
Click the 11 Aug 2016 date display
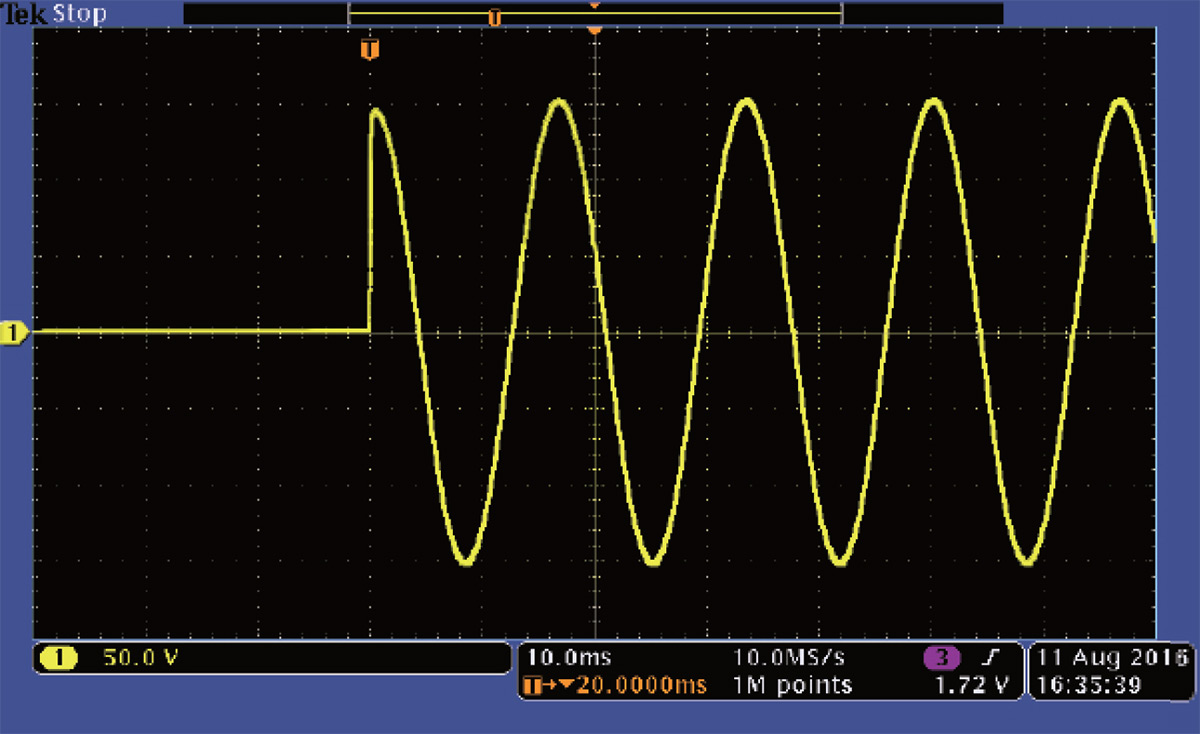1110,658
